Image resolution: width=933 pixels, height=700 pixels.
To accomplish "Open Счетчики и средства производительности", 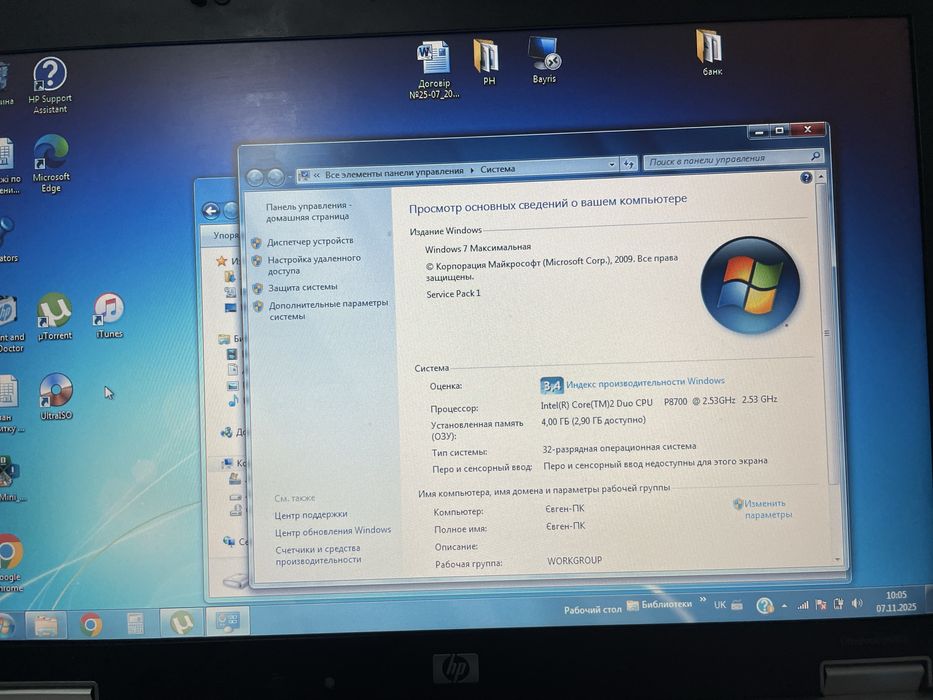I will click(x=318, y=554).
